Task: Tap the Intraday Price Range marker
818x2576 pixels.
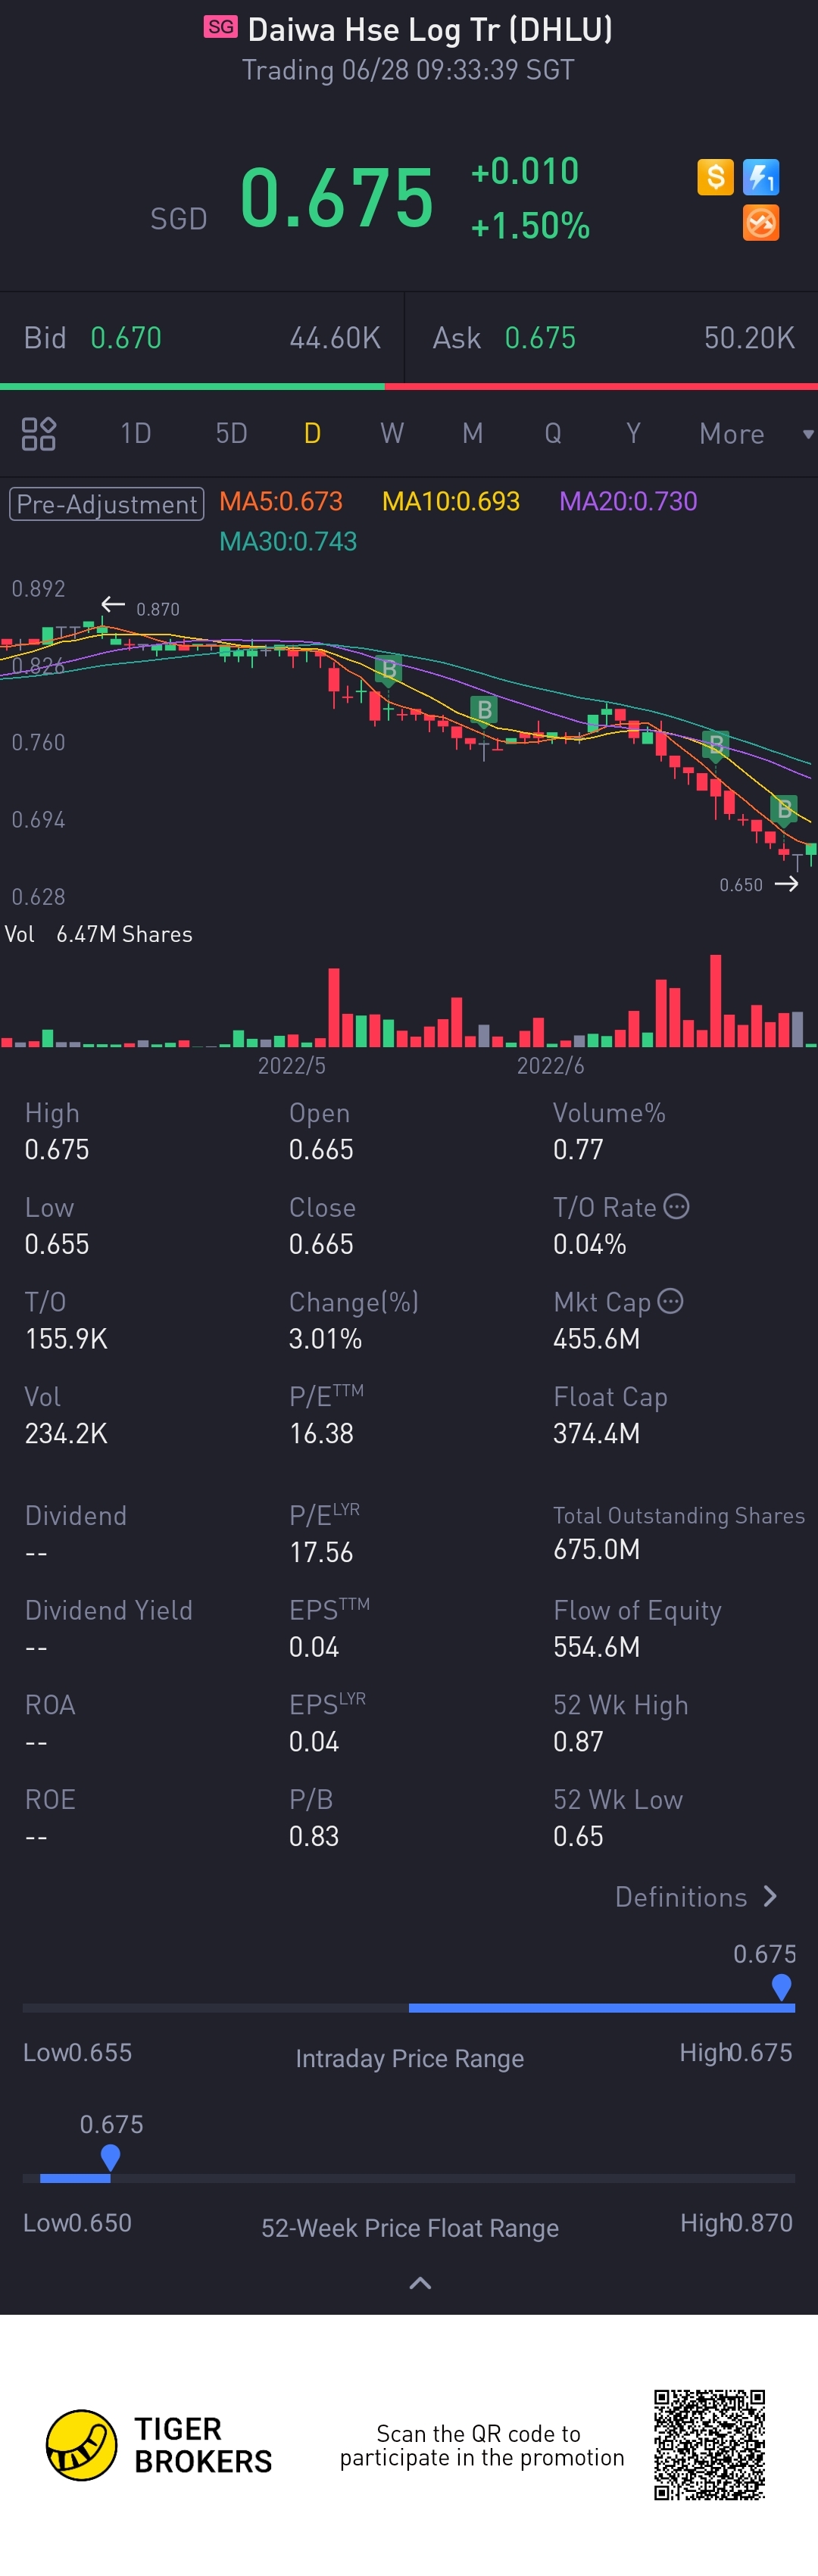Action: [x=782, y=1986]
